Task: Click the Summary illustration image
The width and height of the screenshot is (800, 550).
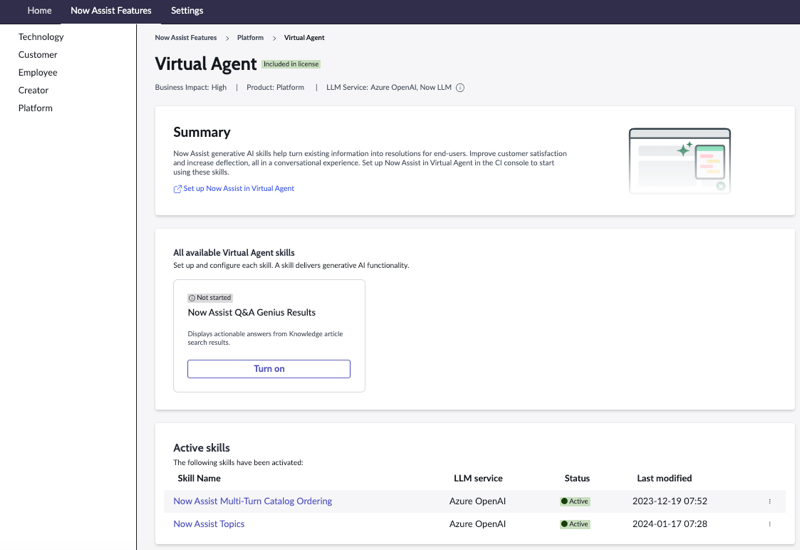Action: tap(680, 161)
